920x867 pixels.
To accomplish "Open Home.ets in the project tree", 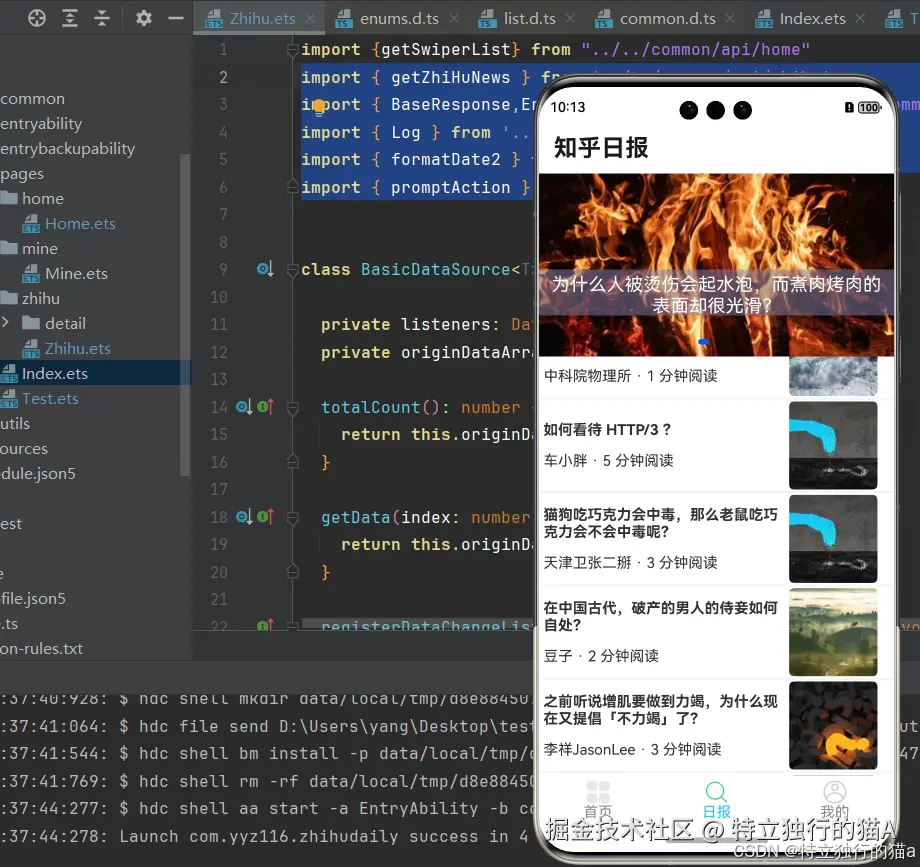I will (80, 223).
